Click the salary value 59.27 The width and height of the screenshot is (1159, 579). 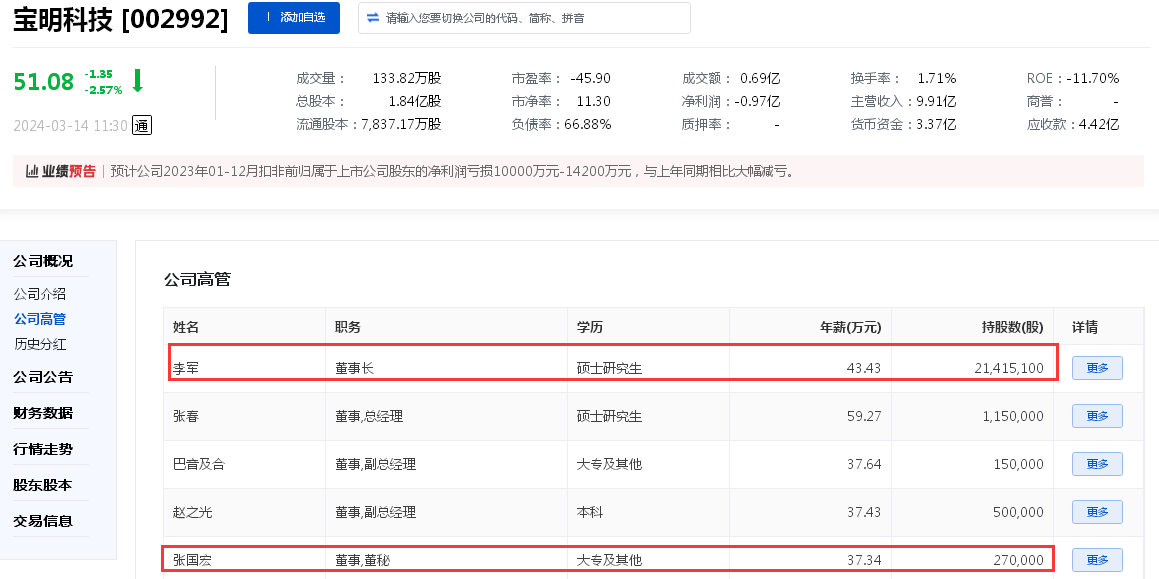click(x=864, y=416)
